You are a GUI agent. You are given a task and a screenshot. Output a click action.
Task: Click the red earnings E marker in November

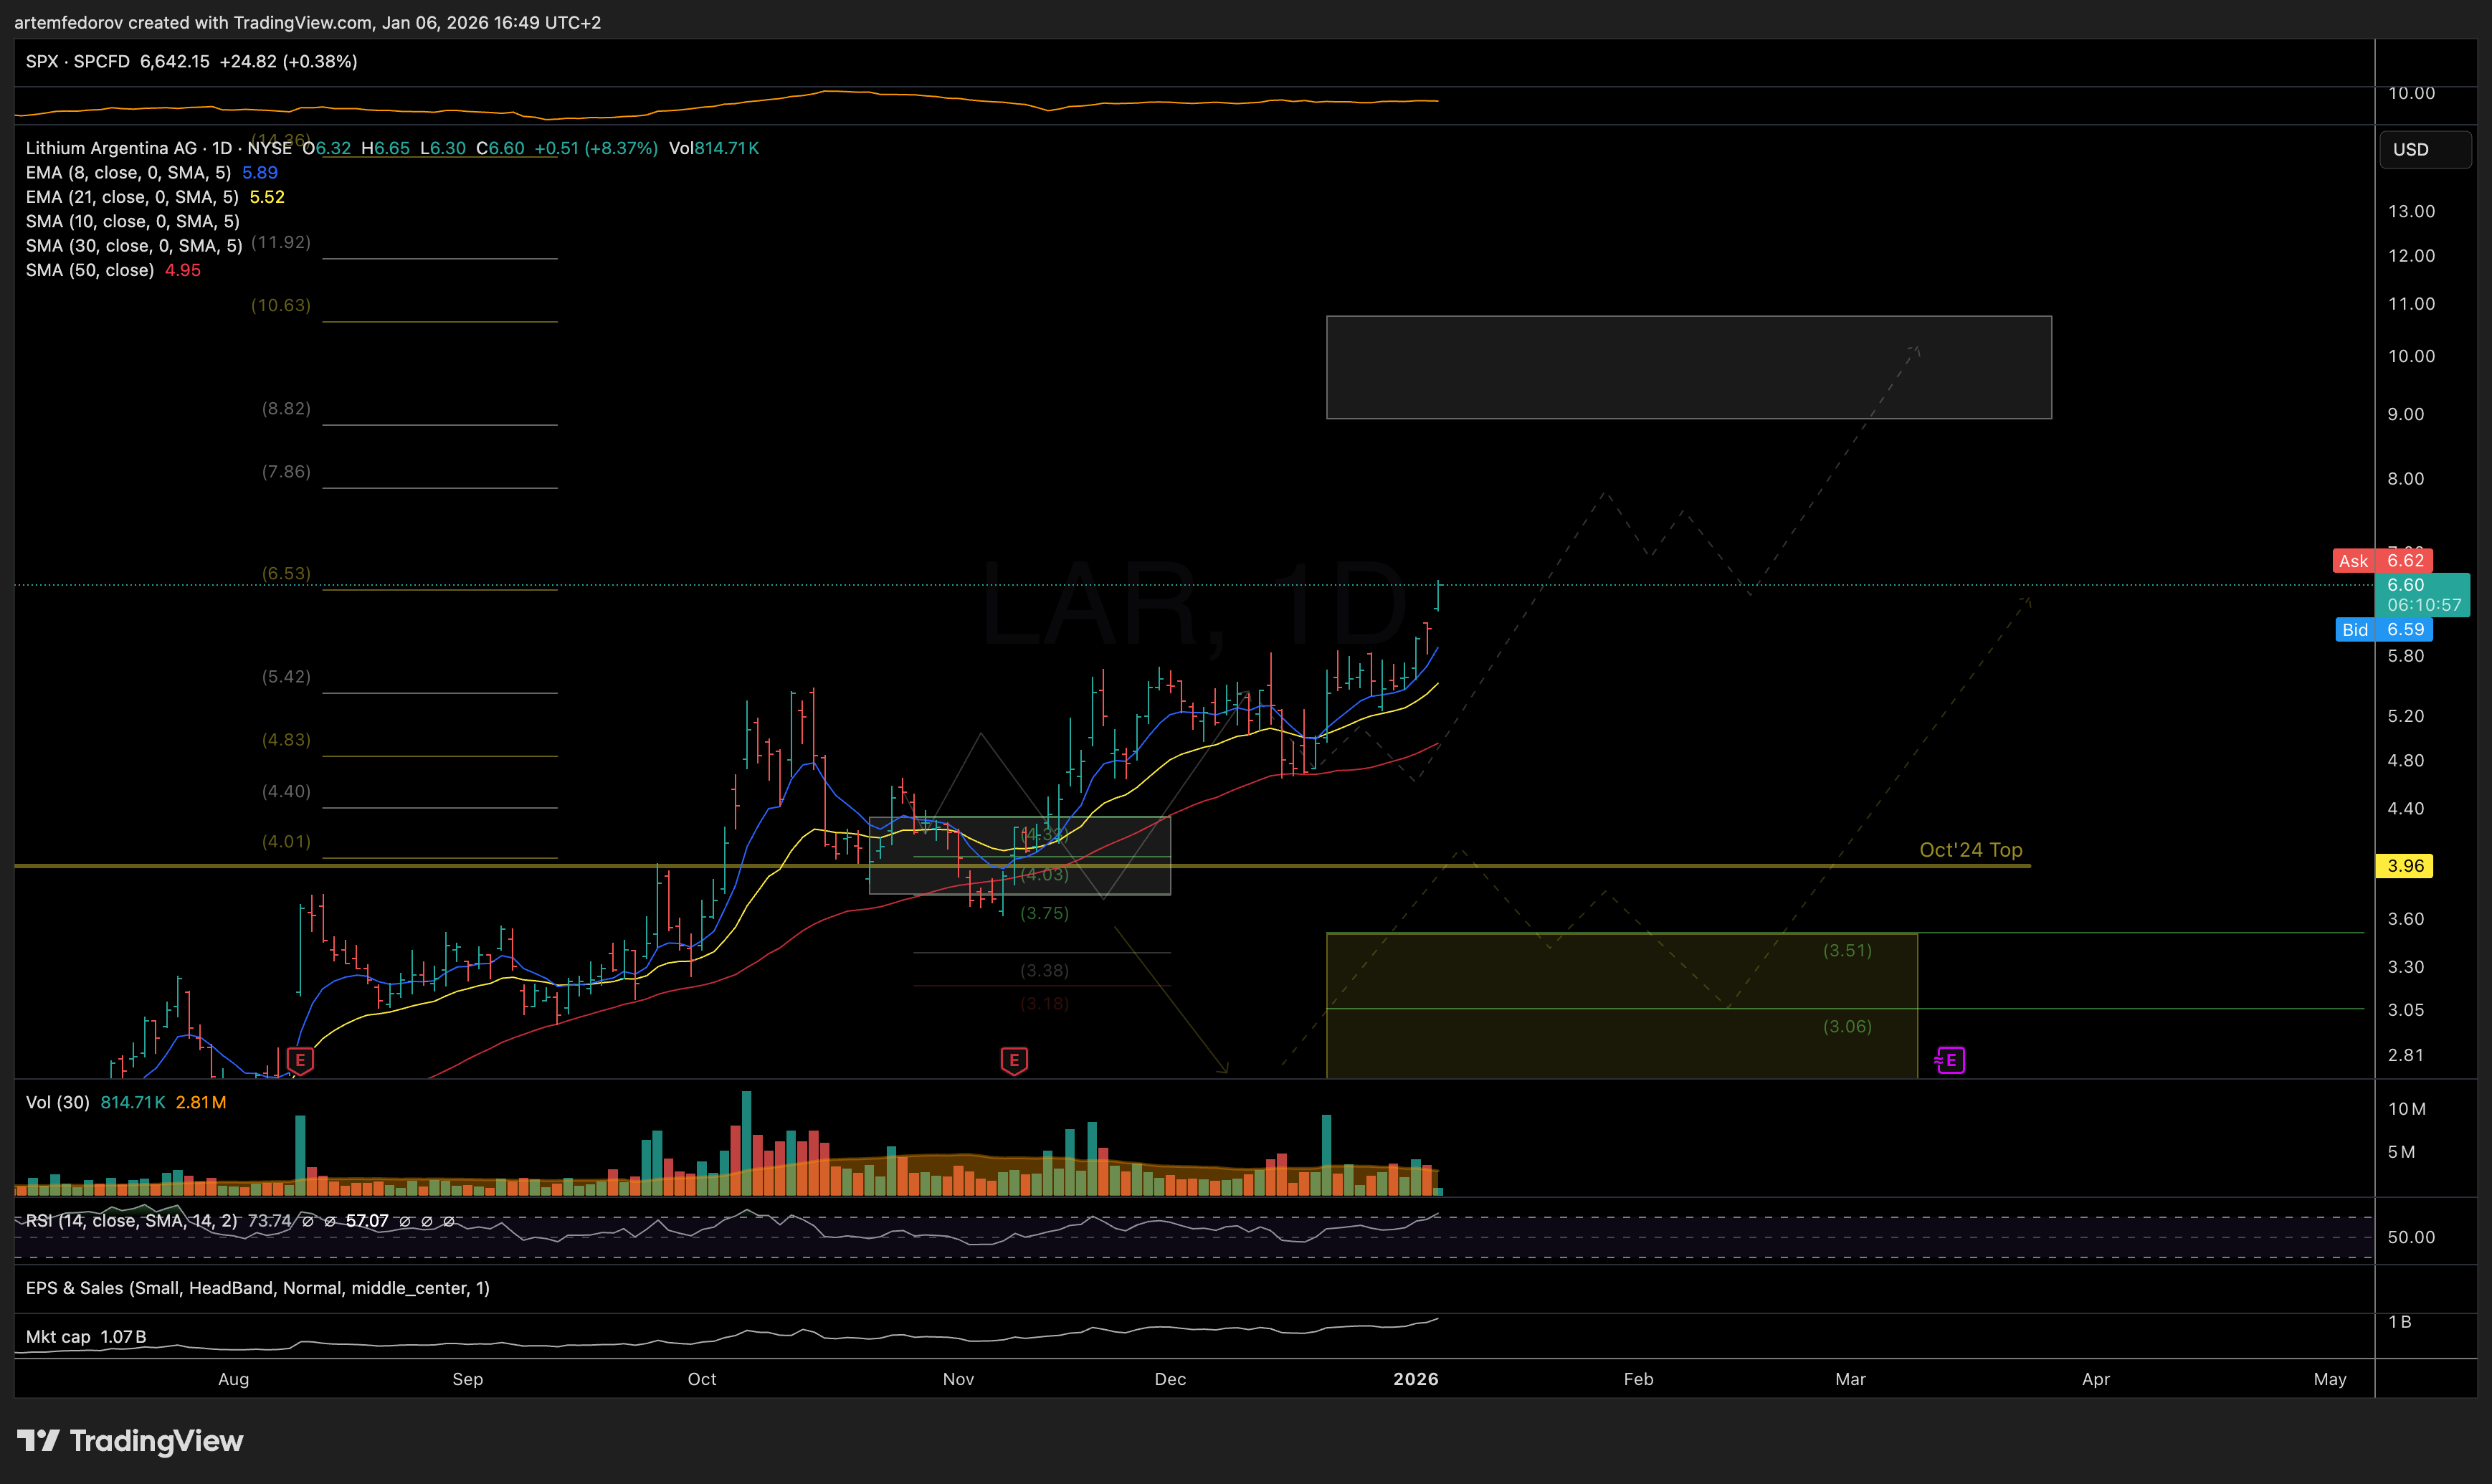coord(1014,1060)
